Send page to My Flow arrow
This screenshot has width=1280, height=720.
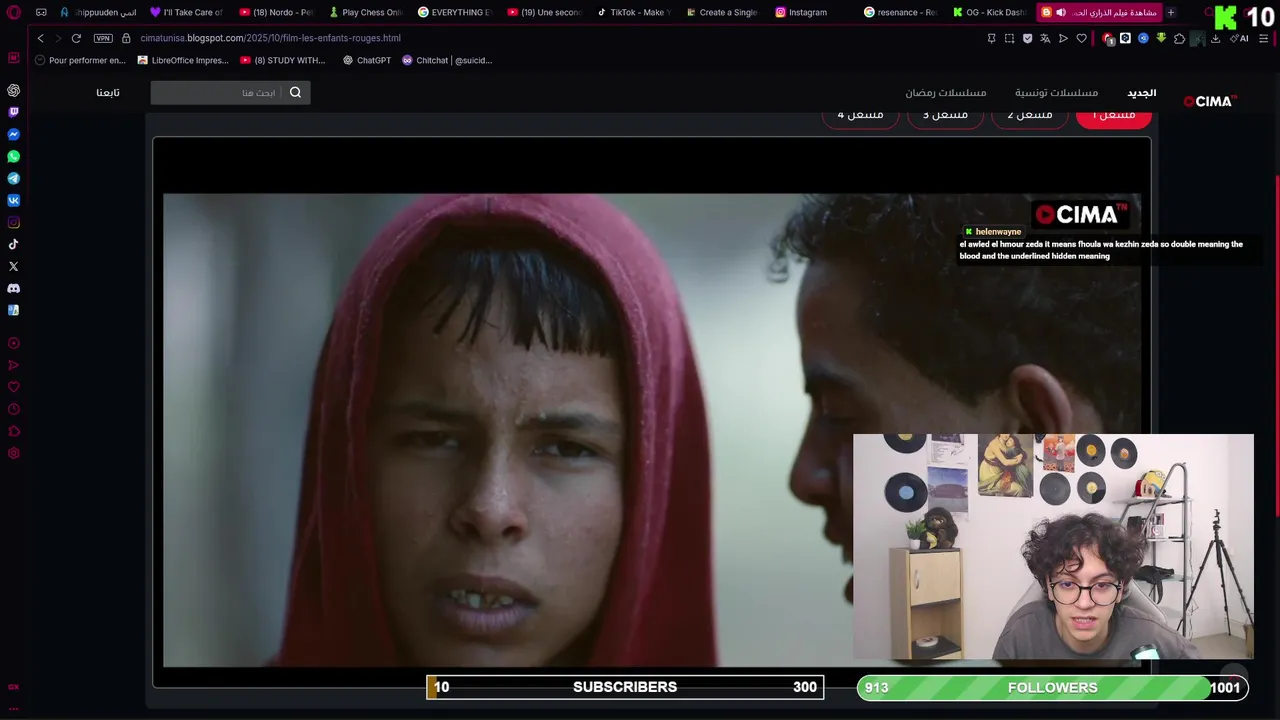[x=1063, y=38]
